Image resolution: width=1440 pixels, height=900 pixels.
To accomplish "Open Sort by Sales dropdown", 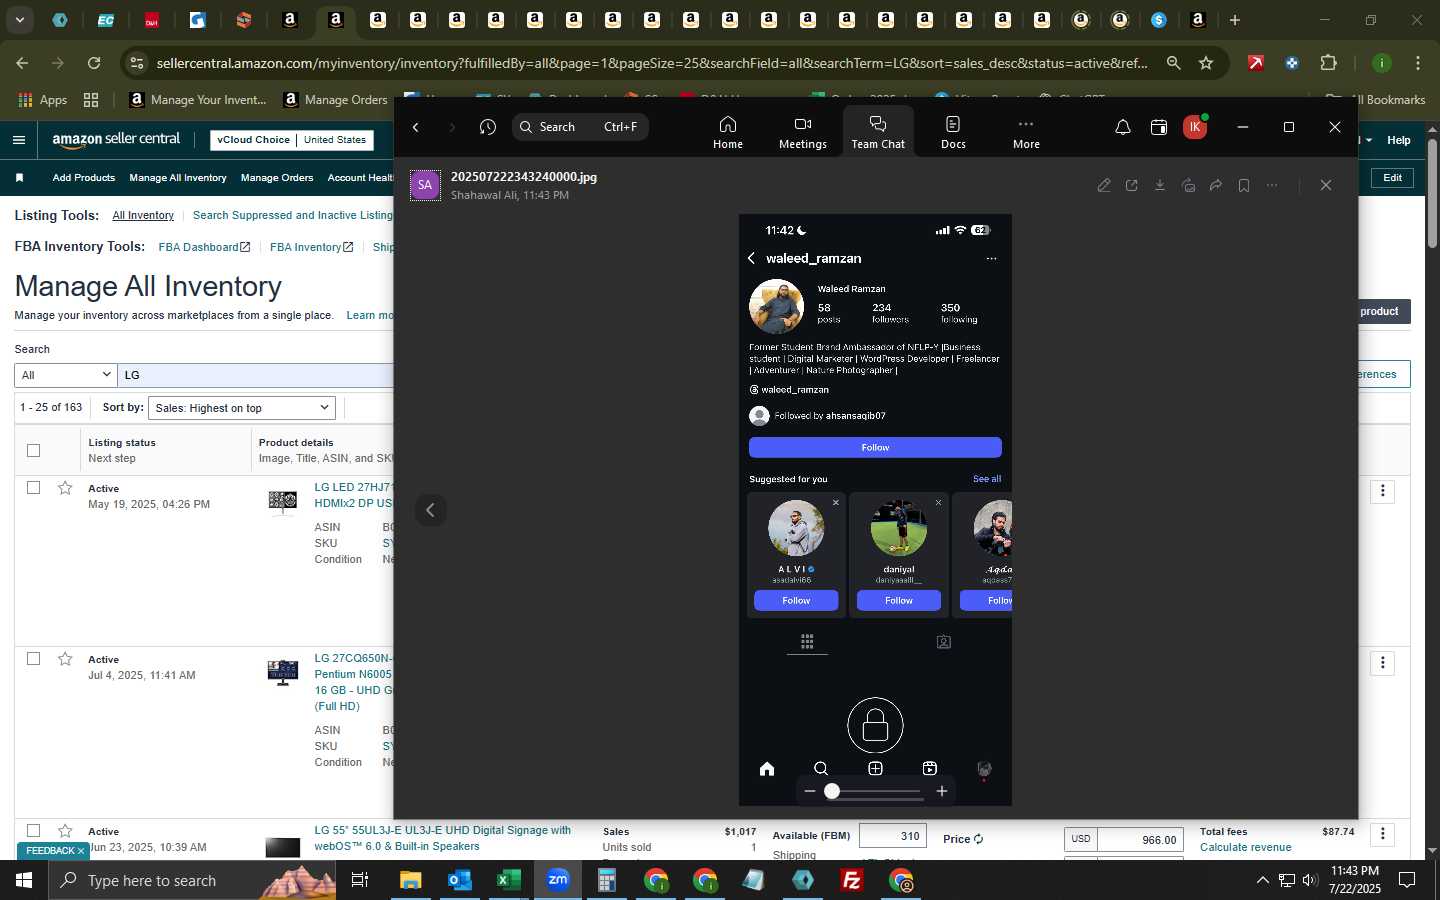I will [x=241, y=408].
